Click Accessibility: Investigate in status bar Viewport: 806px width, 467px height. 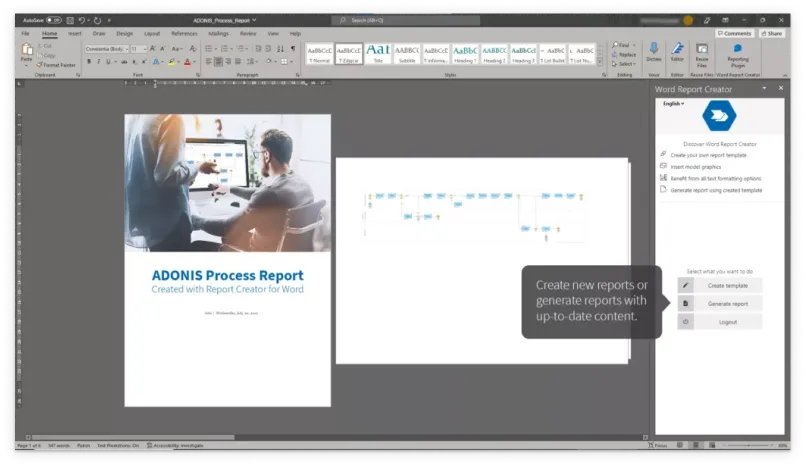tap(175, 445)
